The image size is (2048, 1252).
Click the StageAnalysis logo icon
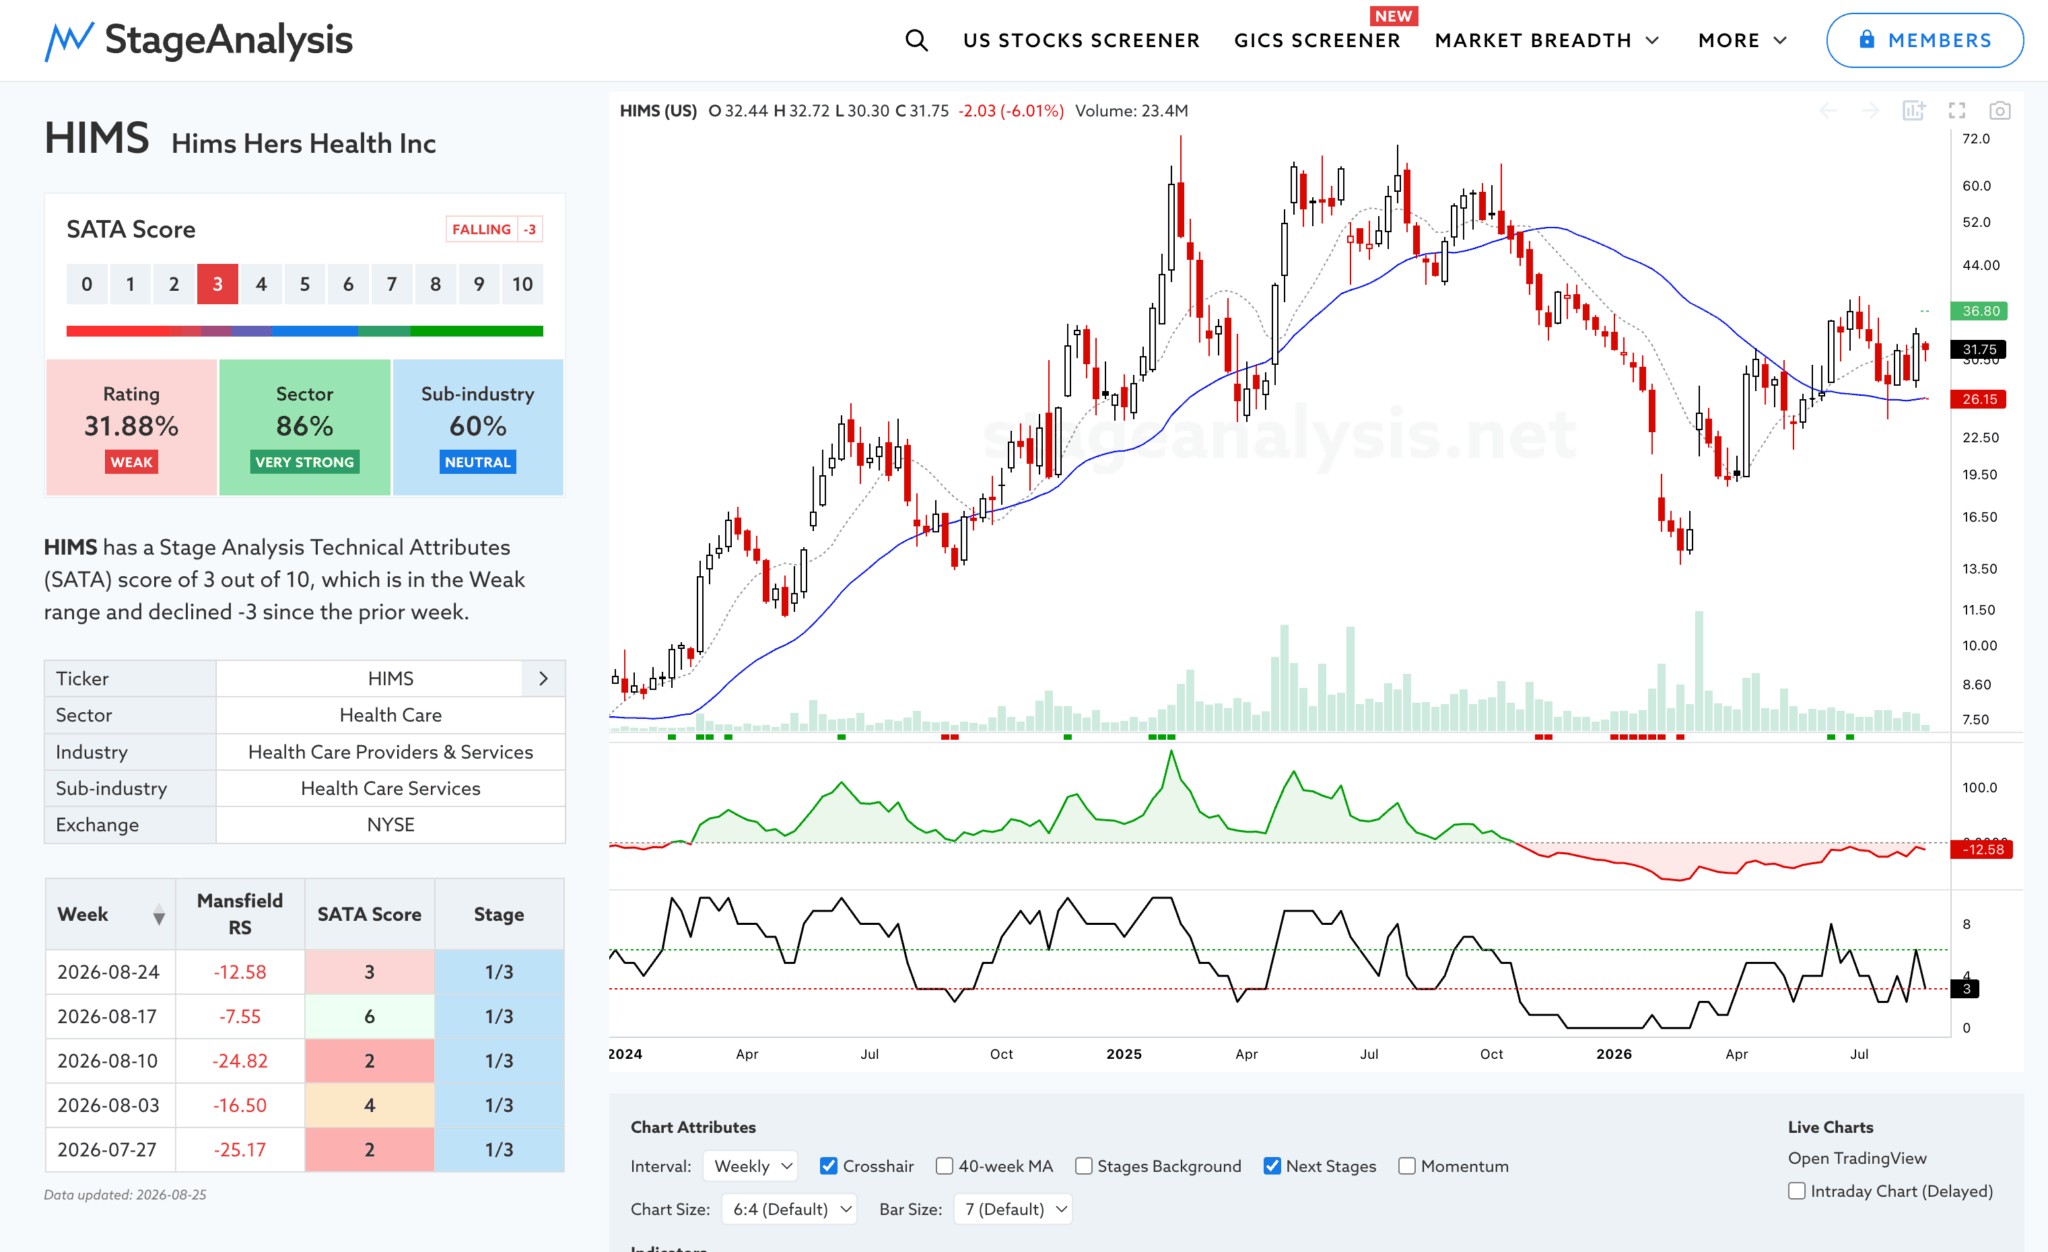(x=69, y=40)
